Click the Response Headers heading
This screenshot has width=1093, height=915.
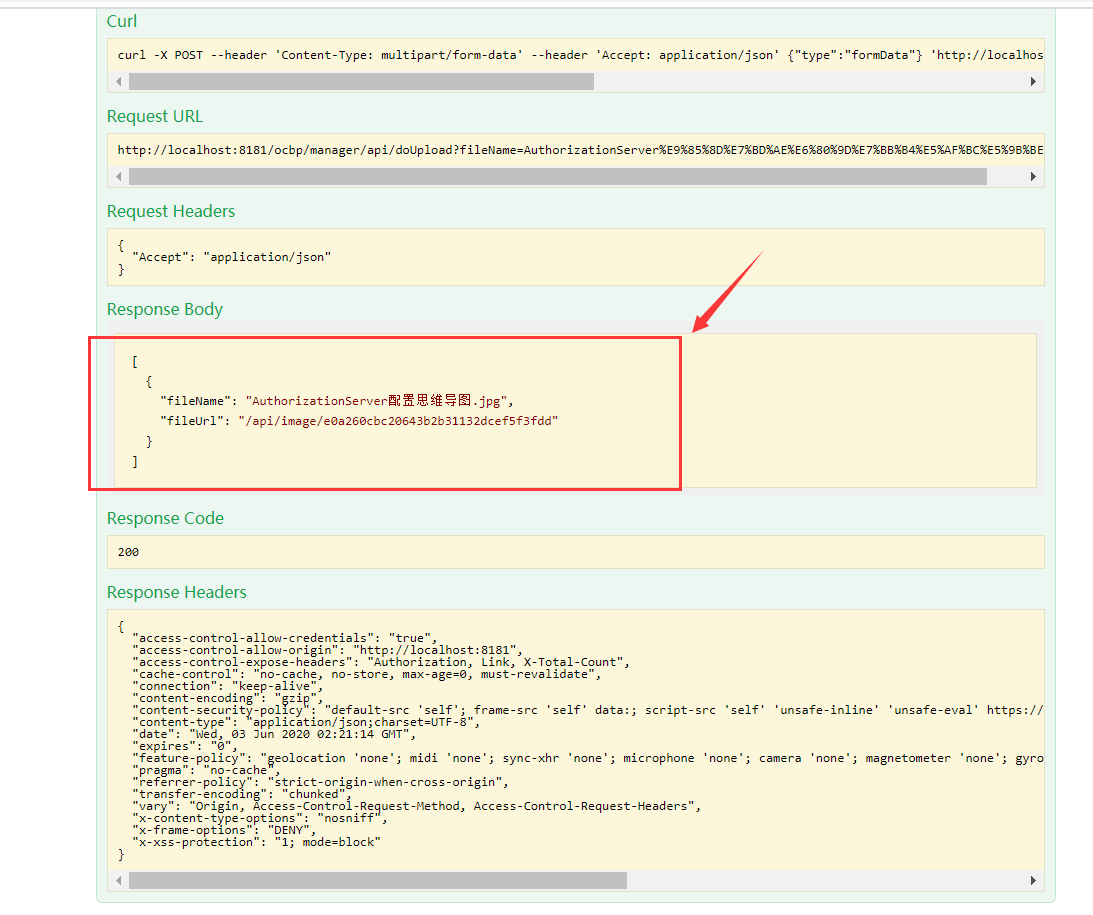click(x=176, y=592)
